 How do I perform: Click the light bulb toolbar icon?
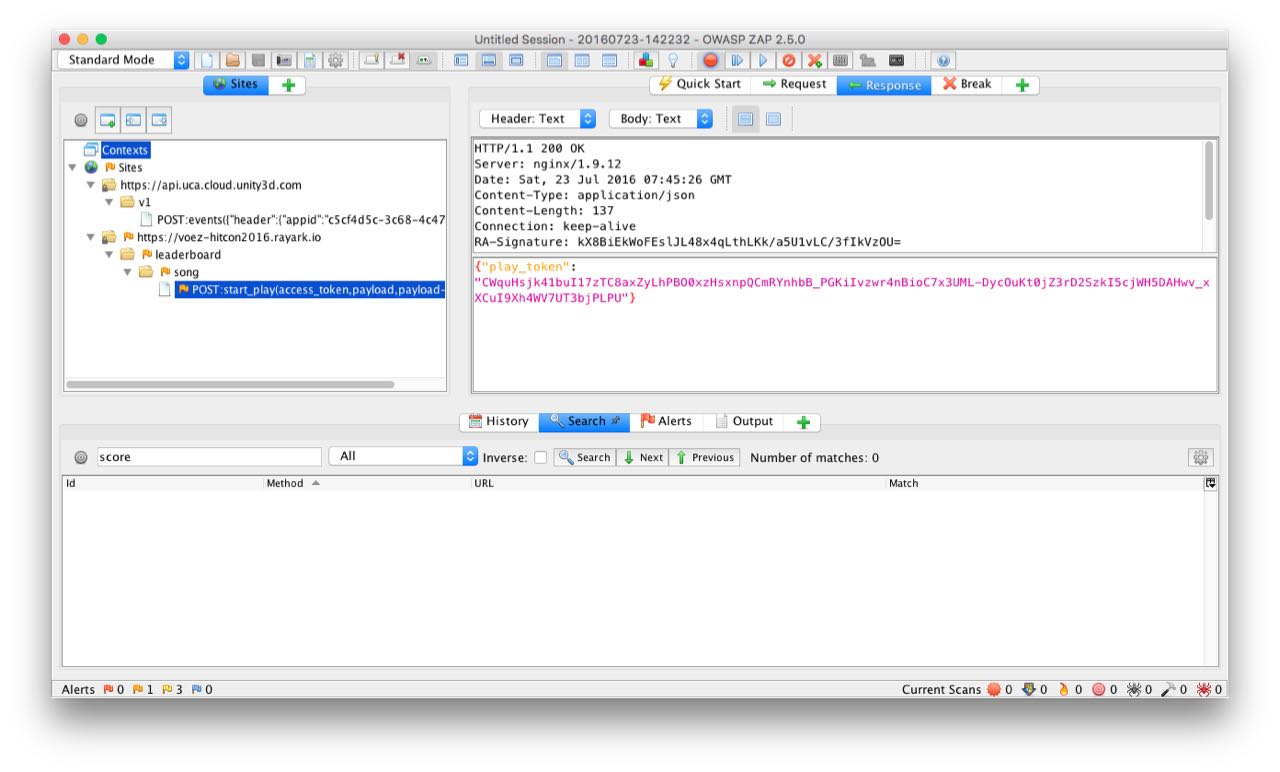pos(673,60)
